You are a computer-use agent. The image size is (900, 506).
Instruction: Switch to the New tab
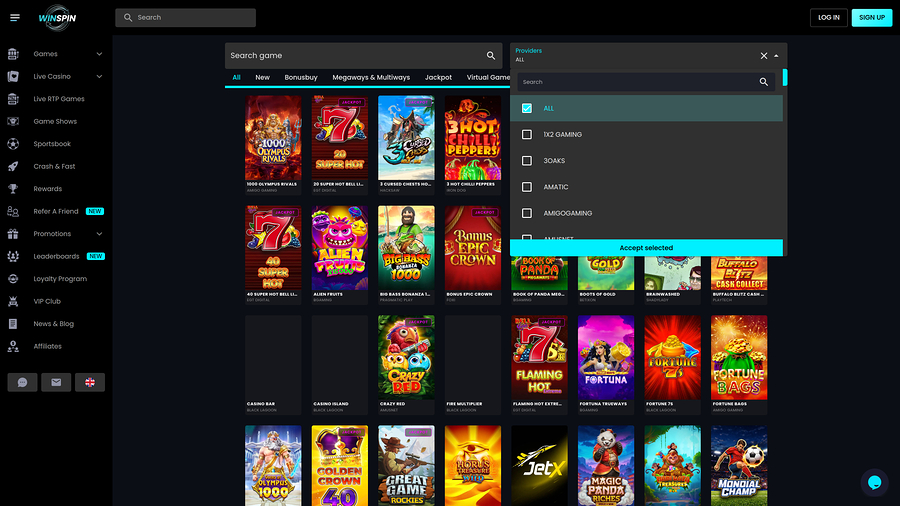[262, 77]
